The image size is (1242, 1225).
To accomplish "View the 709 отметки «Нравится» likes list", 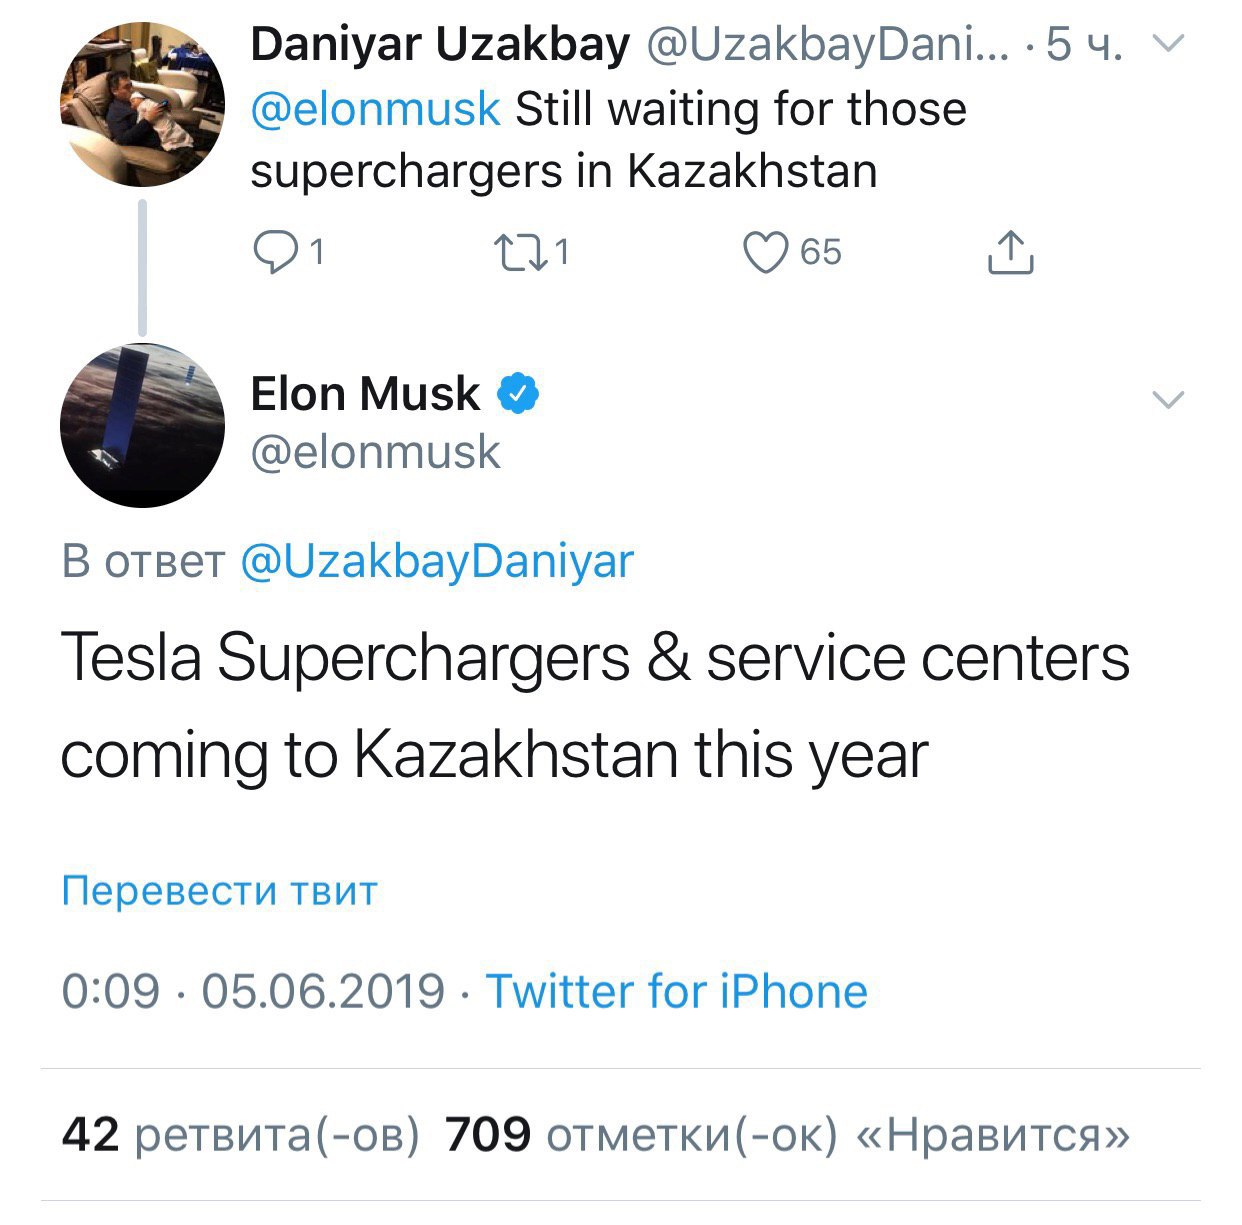I will (x=787, y=1135).
